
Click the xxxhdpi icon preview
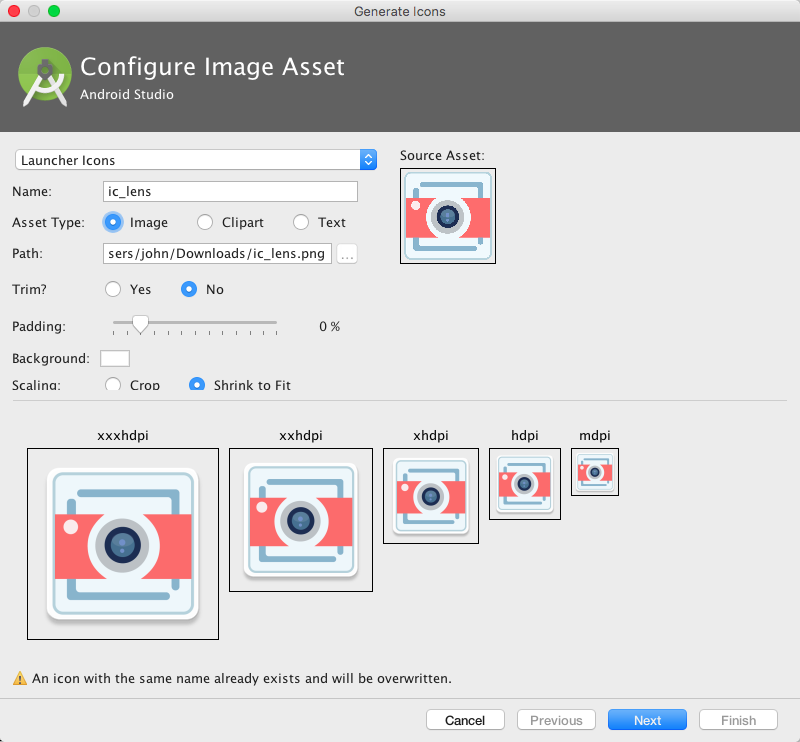(122, 544)
